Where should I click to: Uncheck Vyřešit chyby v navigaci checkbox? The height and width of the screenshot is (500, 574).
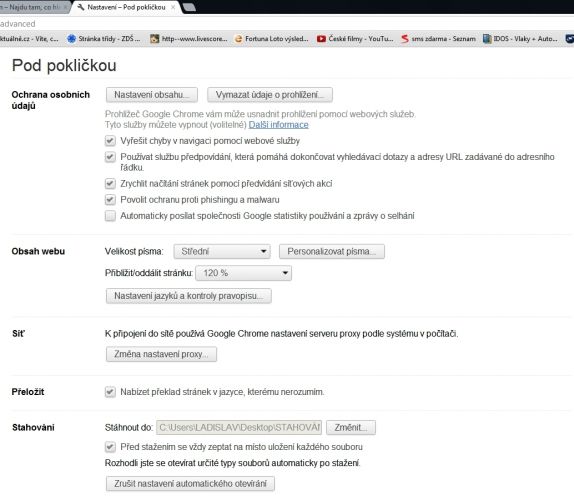tap(110, 141)
